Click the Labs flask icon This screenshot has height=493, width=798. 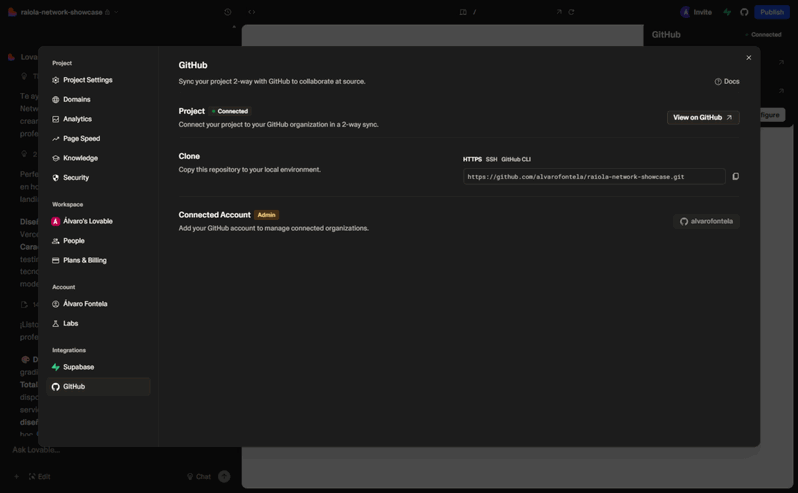[x=55, y=324]
